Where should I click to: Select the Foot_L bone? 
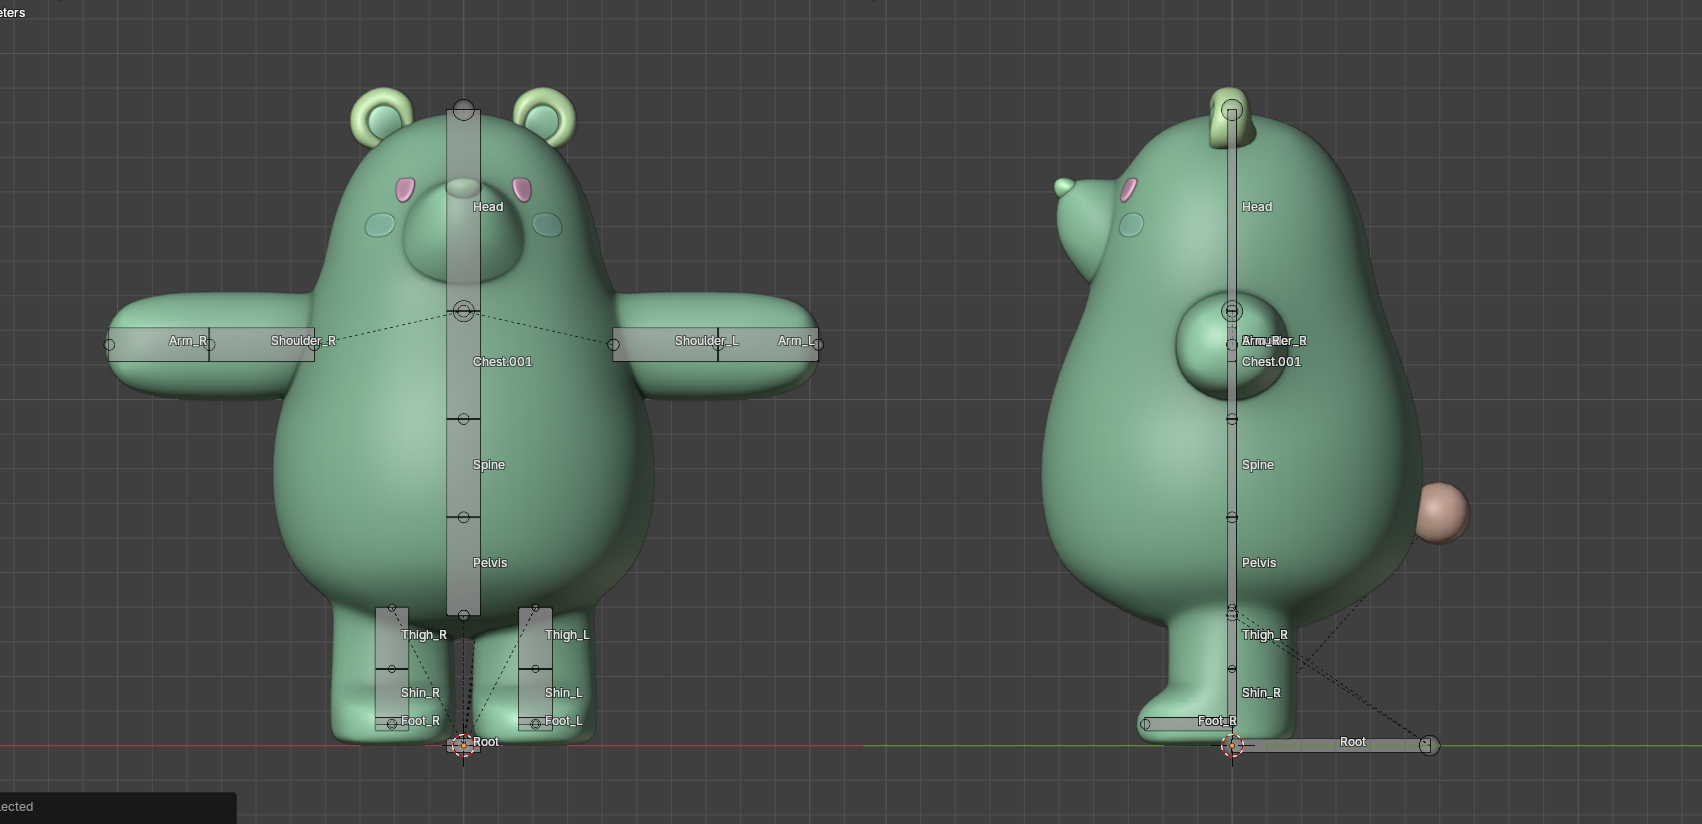tap(535, 723)
